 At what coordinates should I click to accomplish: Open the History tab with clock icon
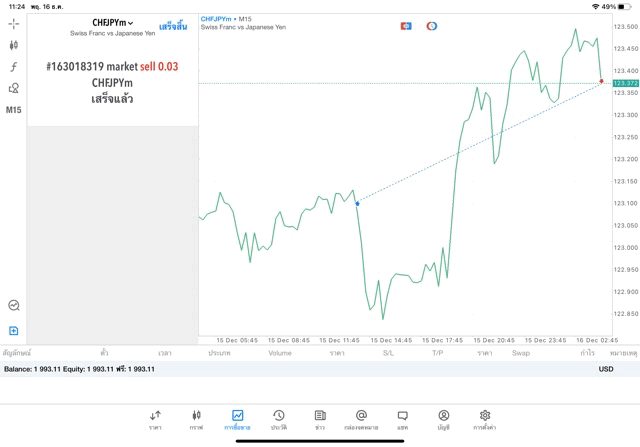coord(278,419)
